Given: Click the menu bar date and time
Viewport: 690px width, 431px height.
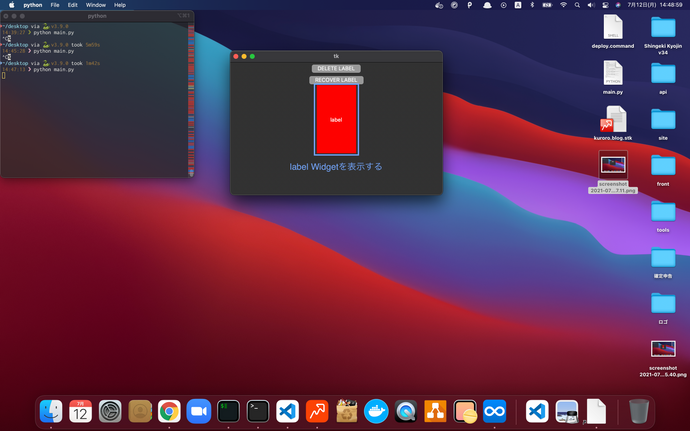Looking at the screenshot, I should tap(655, 5).
